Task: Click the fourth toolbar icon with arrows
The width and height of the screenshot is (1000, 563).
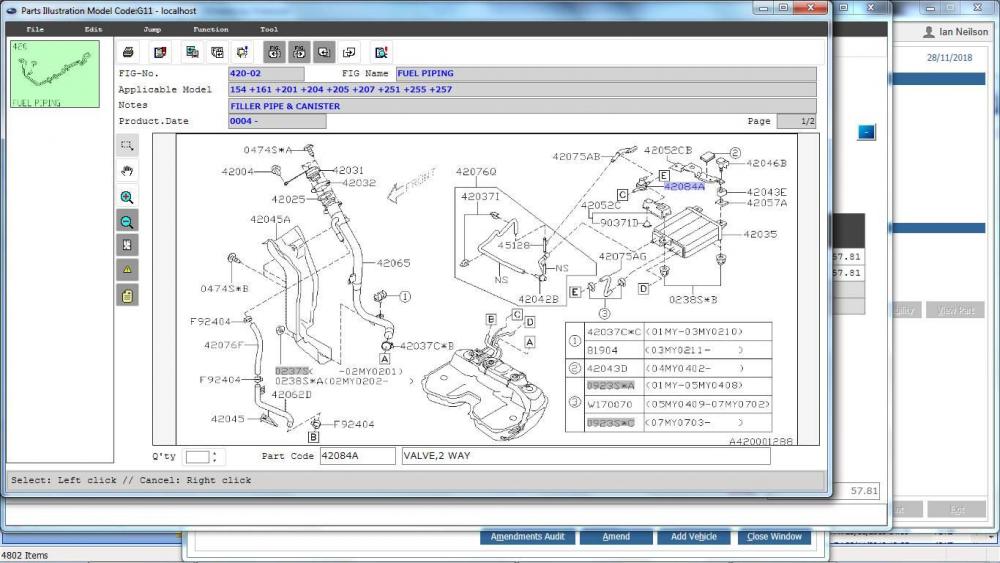Action: tap(217, 52)
